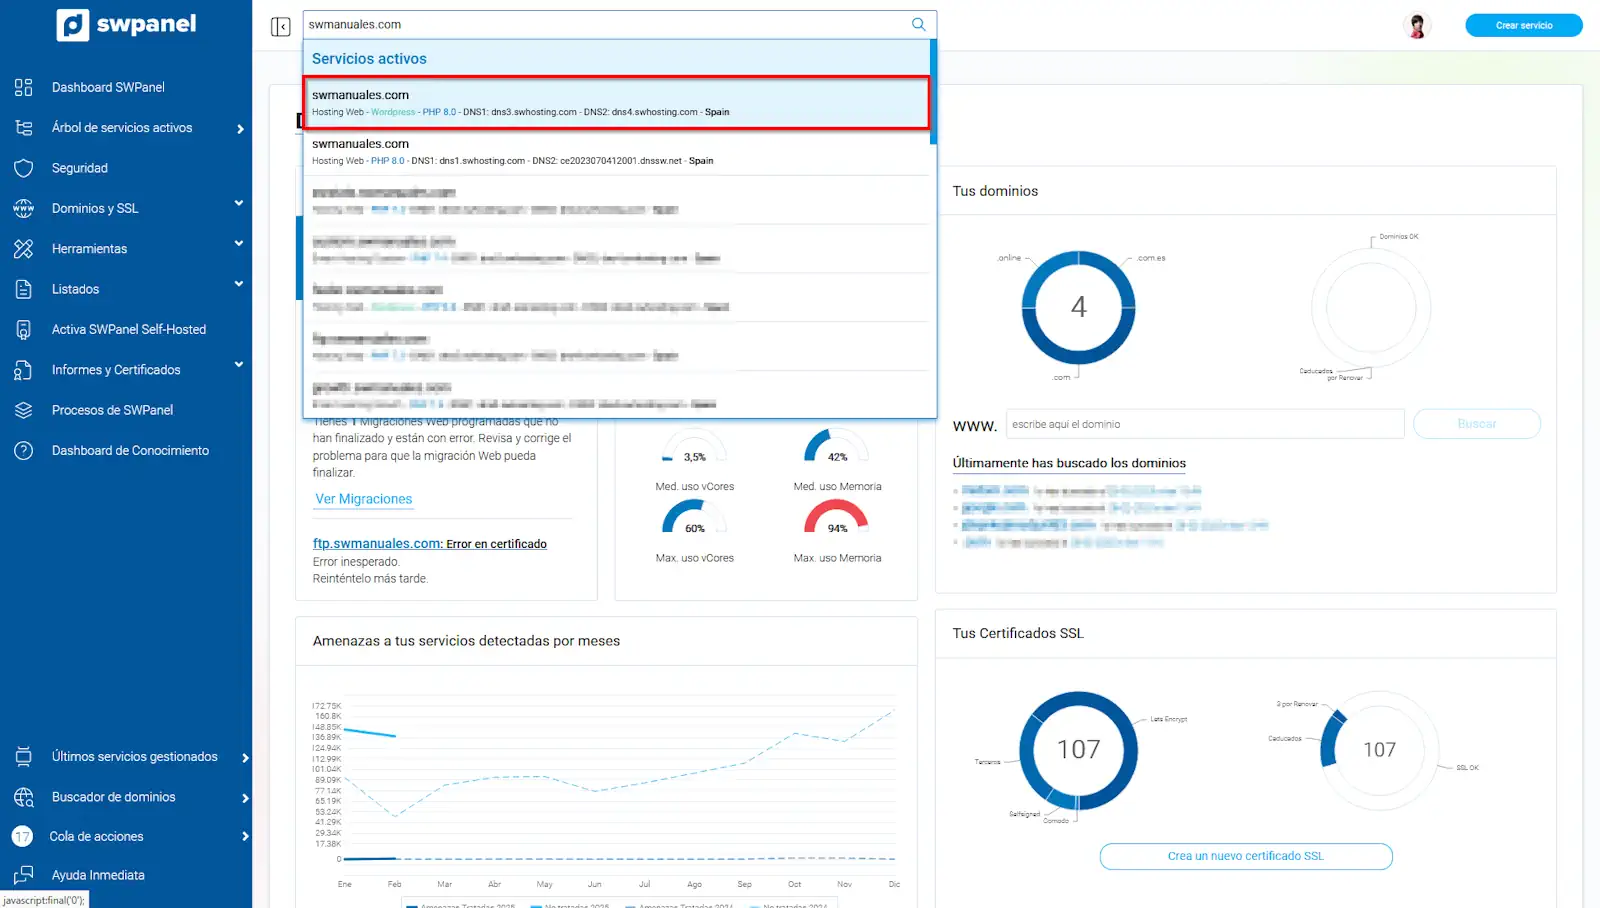Viewport: 1600px width, 908px height.
Task: Expand the Informes y Certificados chevron
Action: [238, 365]
